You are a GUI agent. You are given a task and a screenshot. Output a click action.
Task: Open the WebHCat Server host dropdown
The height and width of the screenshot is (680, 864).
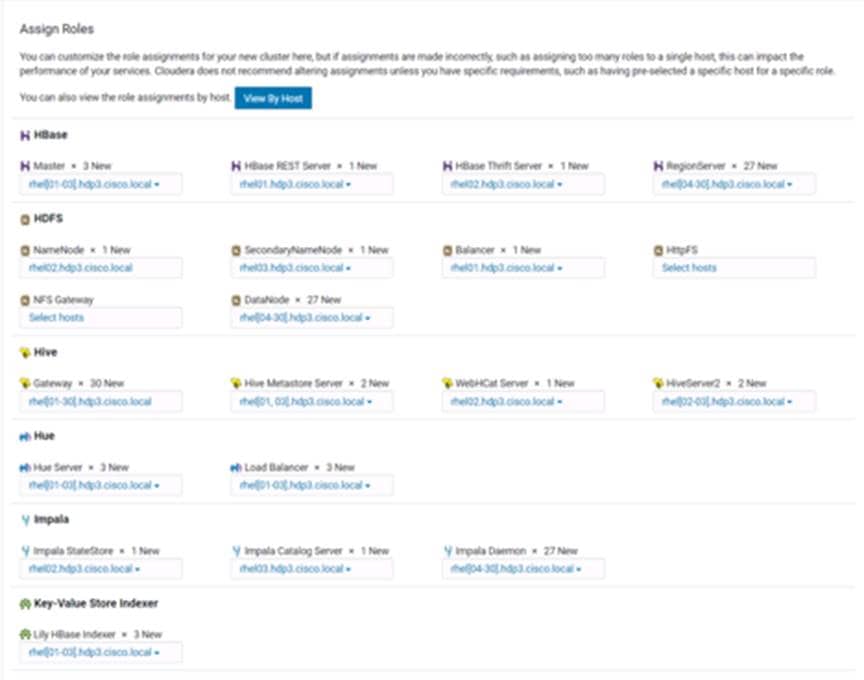(523, 402)
